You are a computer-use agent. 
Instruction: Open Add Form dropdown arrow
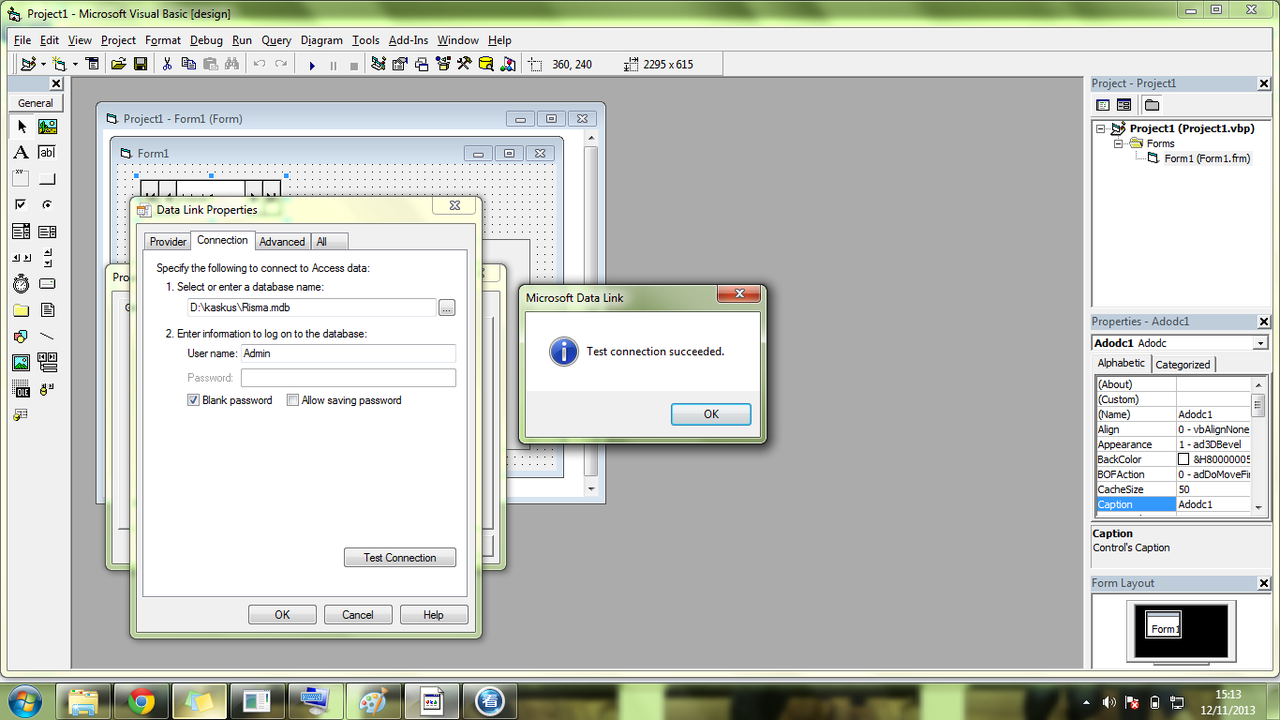coord(74,64)
